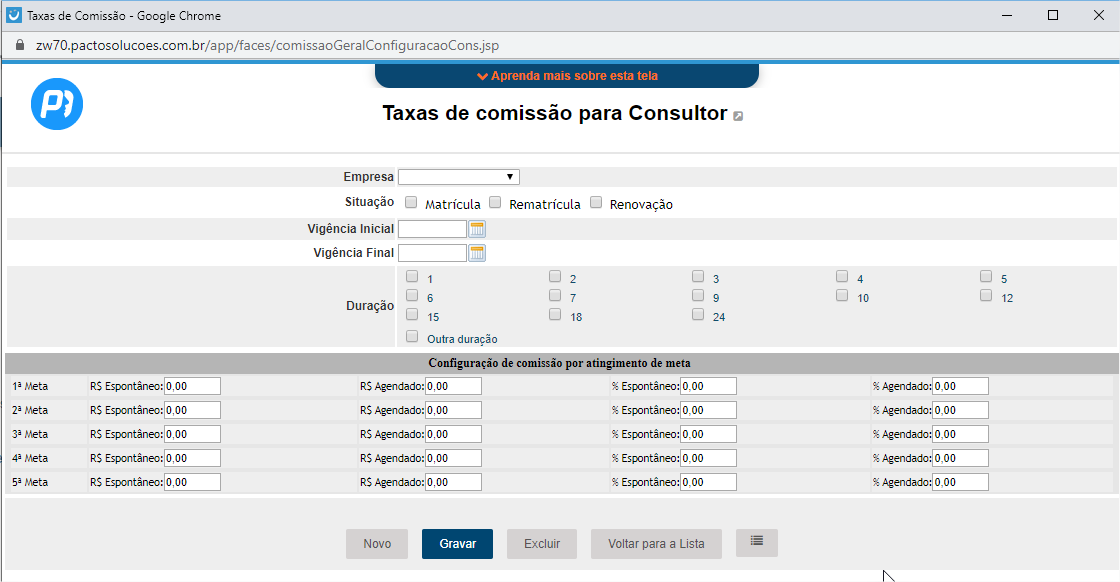Open the Vigência Final calendar picker
The image size is (1120, 582).
click(477, 253)
